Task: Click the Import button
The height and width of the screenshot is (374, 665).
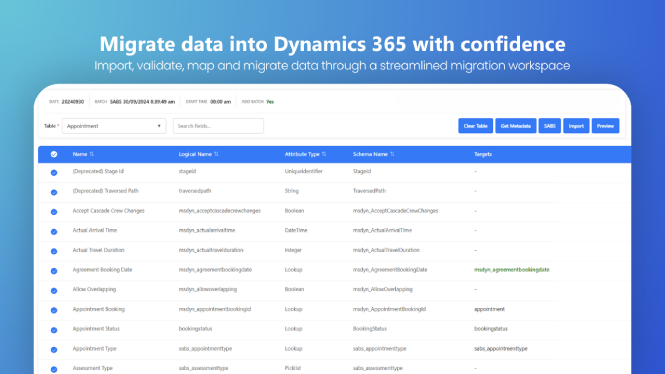Action: coord(576,126)
